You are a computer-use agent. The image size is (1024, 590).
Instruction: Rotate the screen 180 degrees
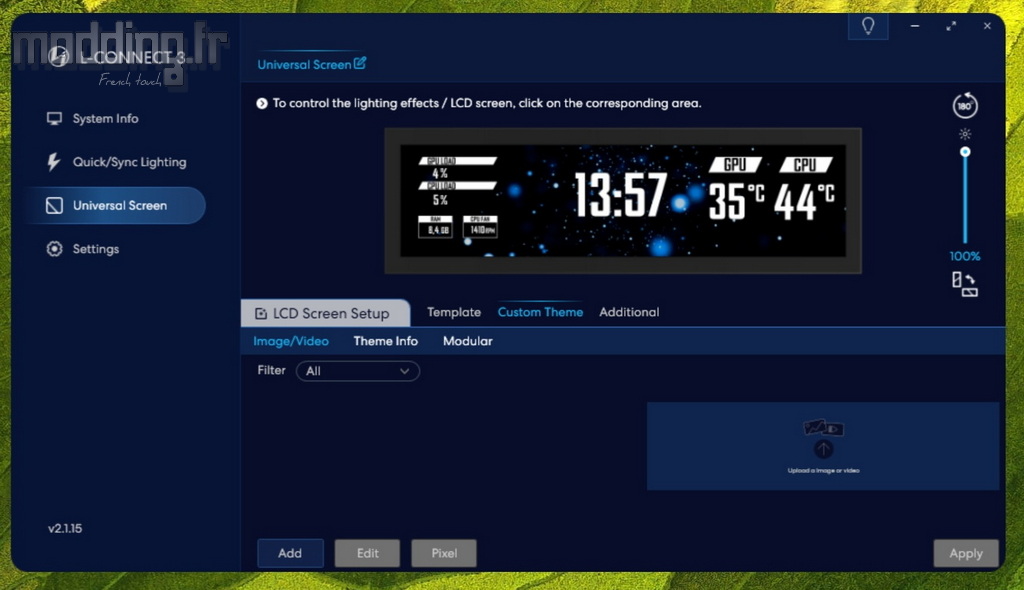click(x=965, y=106)
